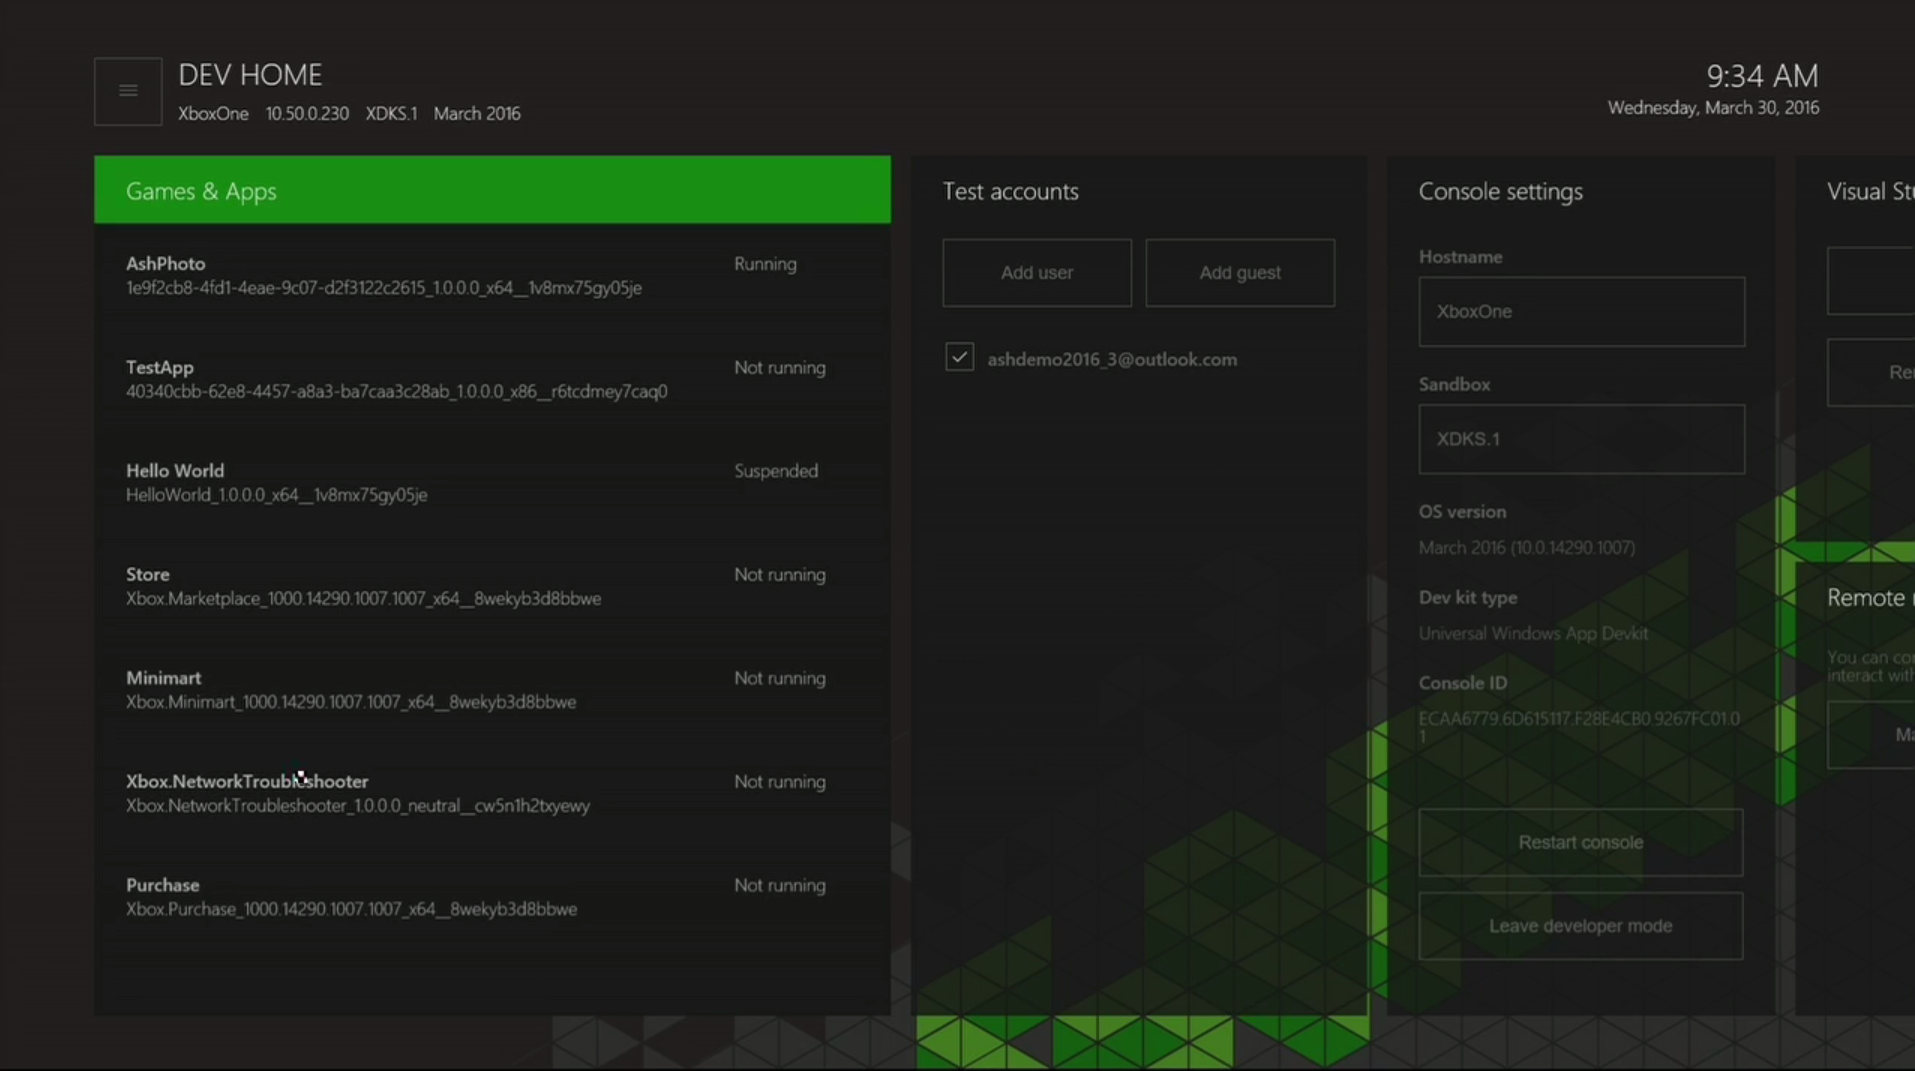Click the ashdemo2016_3@outlook.com account name
The width and height of the screenshot is (1915, 1071).
pyautogui.click(x=1112, y=359)
